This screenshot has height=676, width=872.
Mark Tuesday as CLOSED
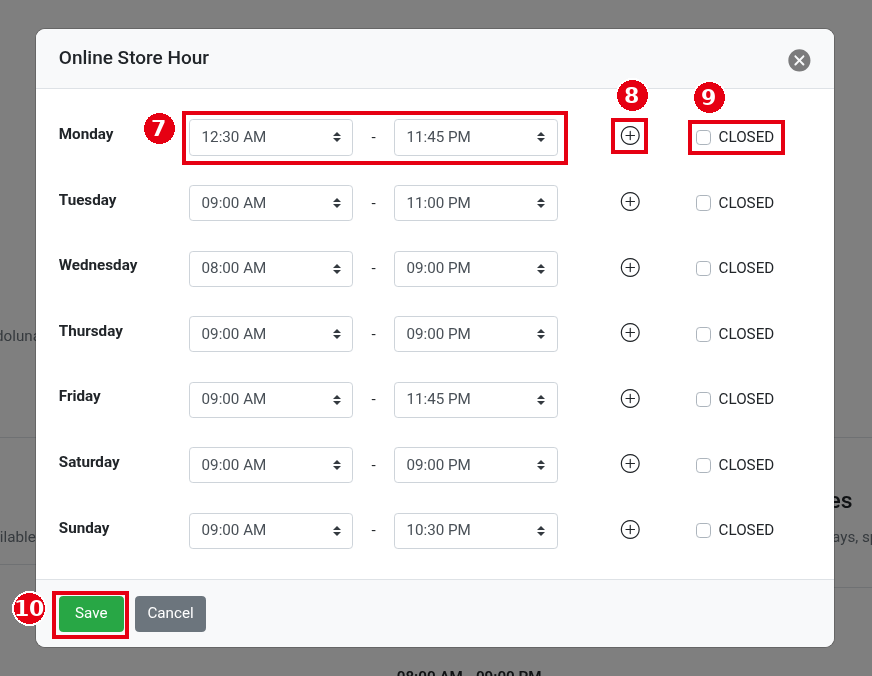[703, 203]
